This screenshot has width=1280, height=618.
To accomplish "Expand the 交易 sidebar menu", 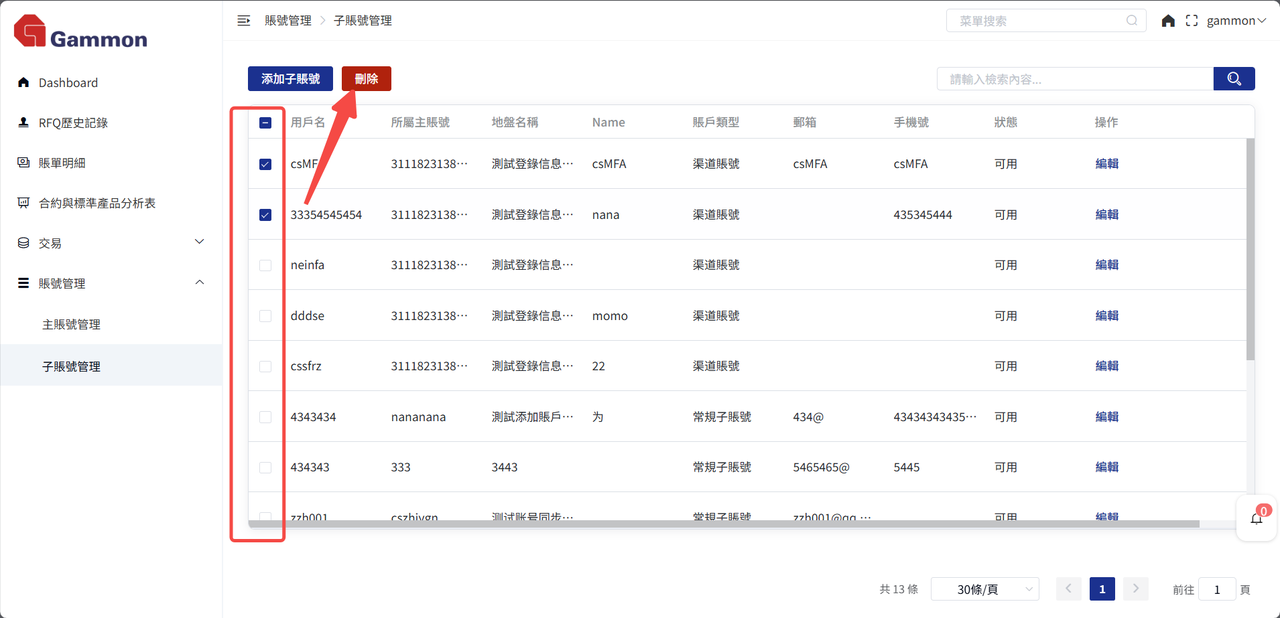I will 110,243.
